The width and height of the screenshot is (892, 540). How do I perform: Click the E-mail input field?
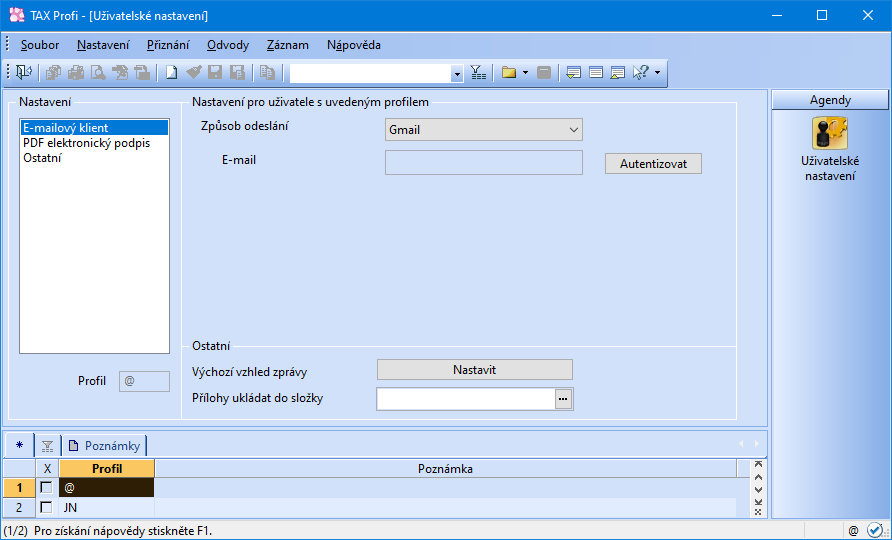pos(484,162)
